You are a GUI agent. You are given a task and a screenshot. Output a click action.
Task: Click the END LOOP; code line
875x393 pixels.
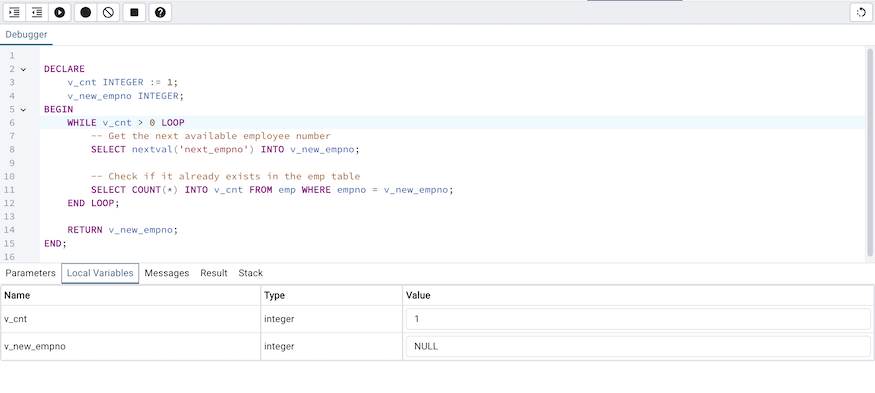pyautogui.click(x=94, y=203)
